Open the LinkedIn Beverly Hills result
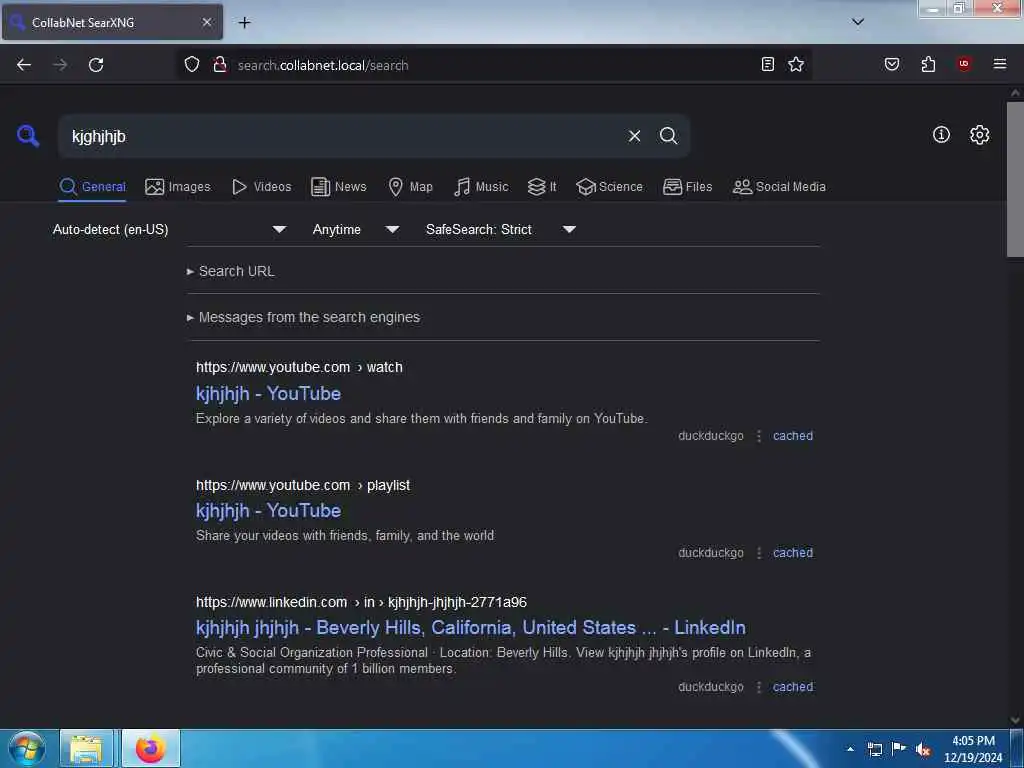The height and width of the screenshot is (768, 1024). pos(470,628)
